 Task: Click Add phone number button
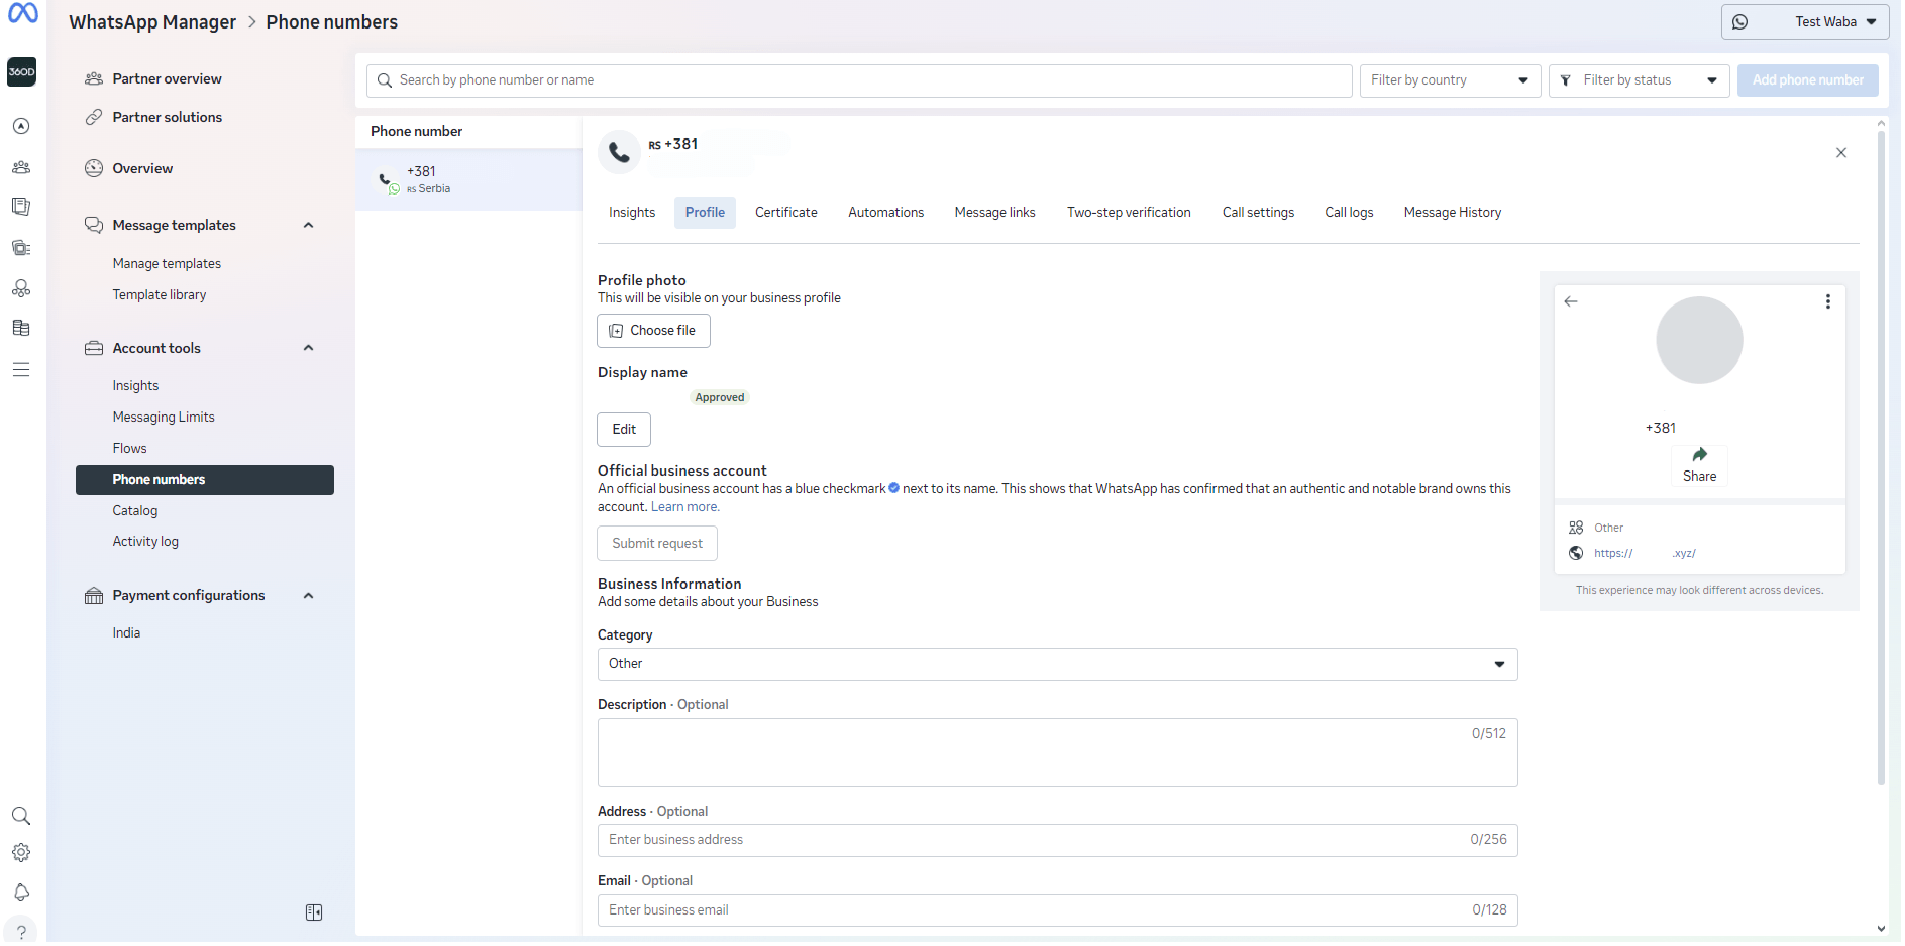click(x=1808, y=80)
